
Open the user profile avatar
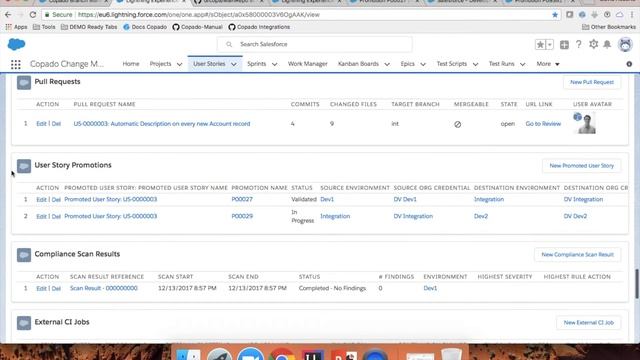(625, 44)
